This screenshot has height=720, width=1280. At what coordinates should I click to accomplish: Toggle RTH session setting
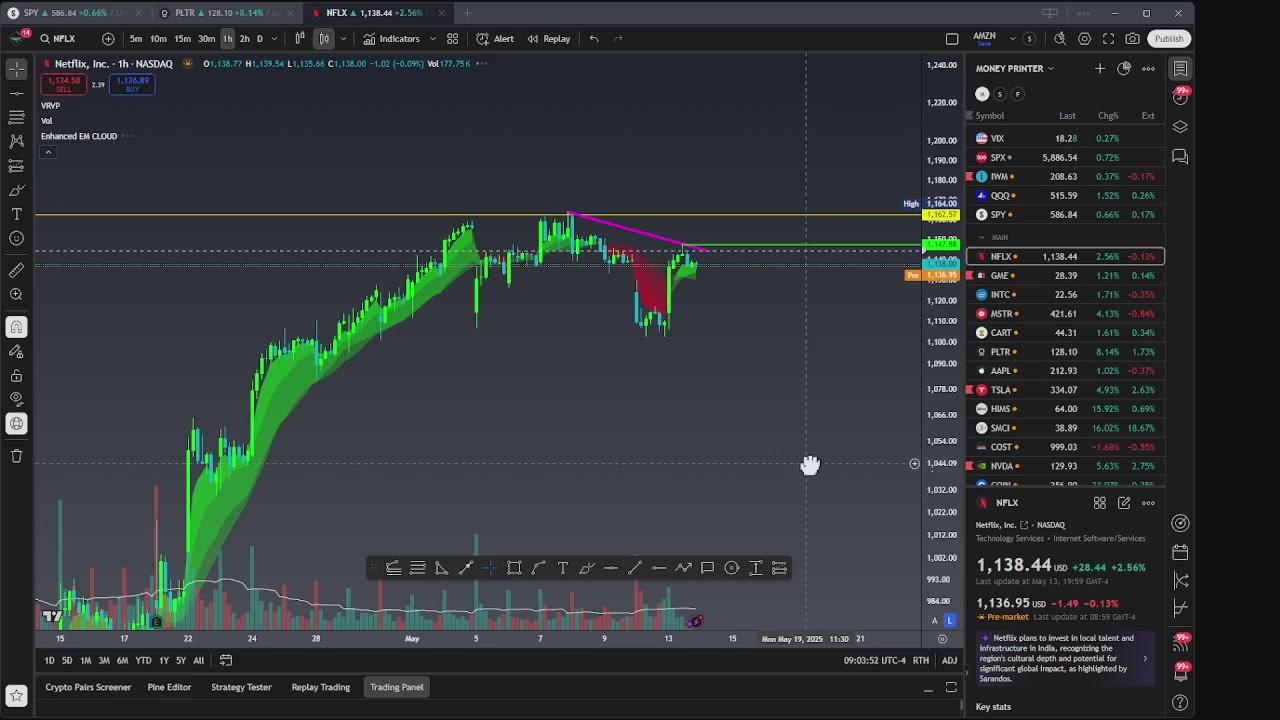click(x=920, y=660)
